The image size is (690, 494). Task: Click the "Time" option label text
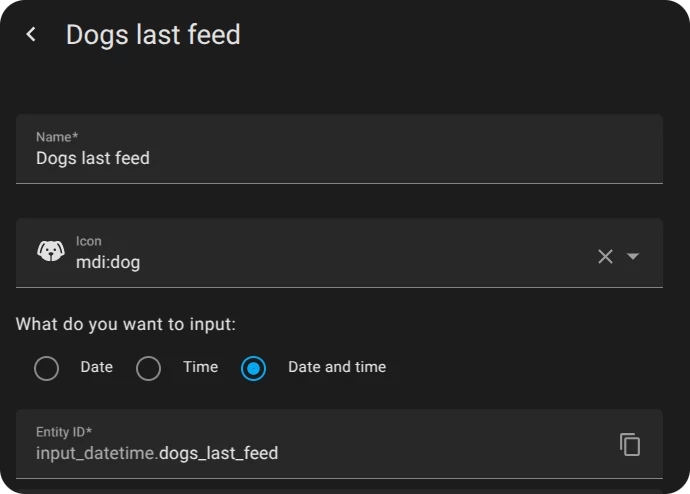(x=200, y=367)
